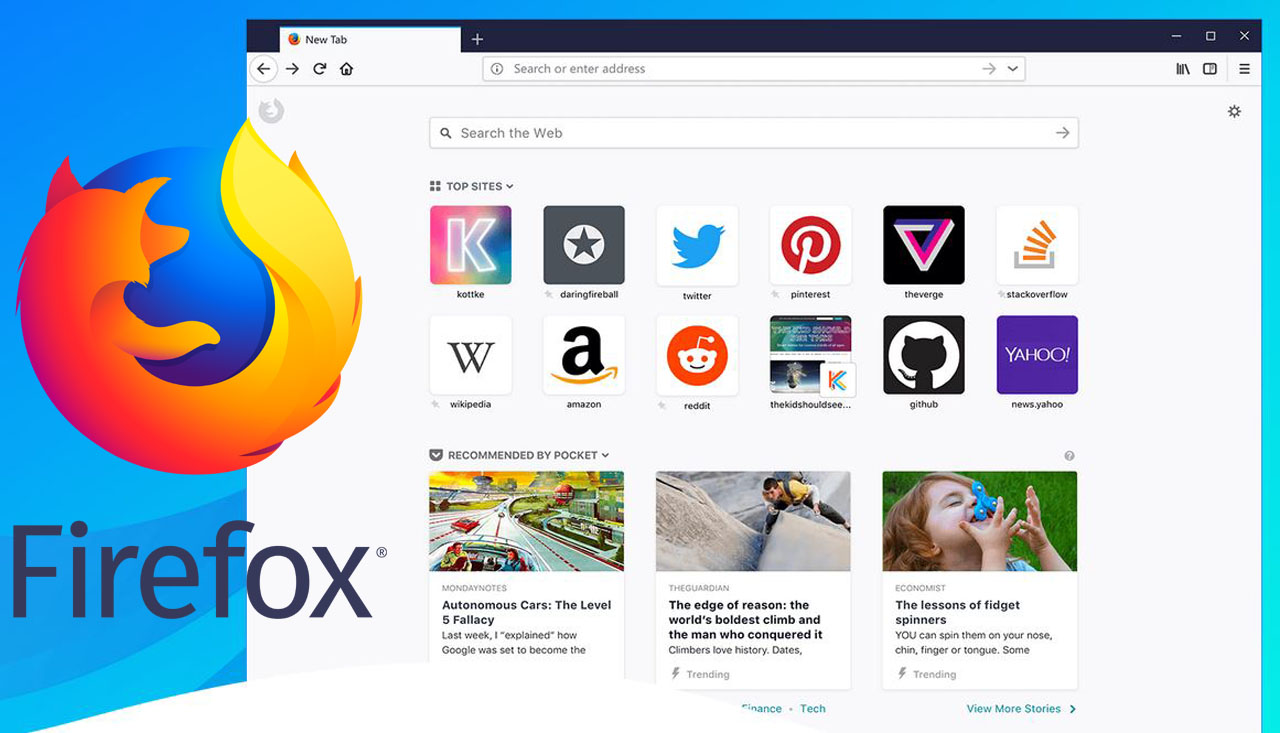Image resolution: width=1280 pixels, height=733 pixels.
Task: Open The lessons of fidget spinners headline
Action: click(x=957, y=612)
